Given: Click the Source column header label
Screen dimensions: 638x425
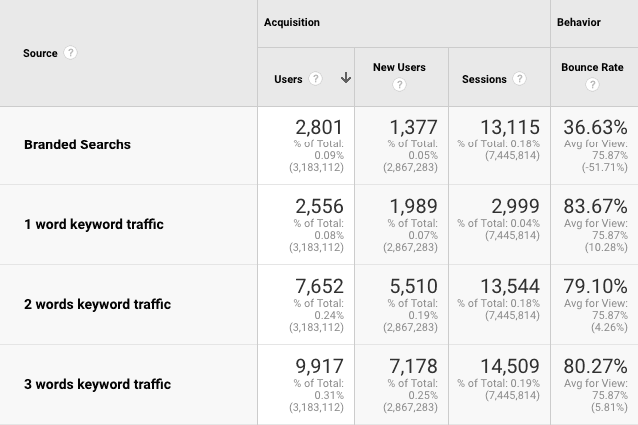Looking at the screenshot, I should (40, 53).
